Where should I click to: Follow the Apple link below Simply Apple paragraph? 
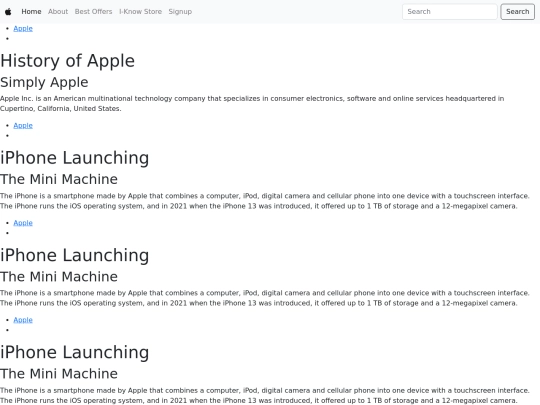(x=23, y=125)
